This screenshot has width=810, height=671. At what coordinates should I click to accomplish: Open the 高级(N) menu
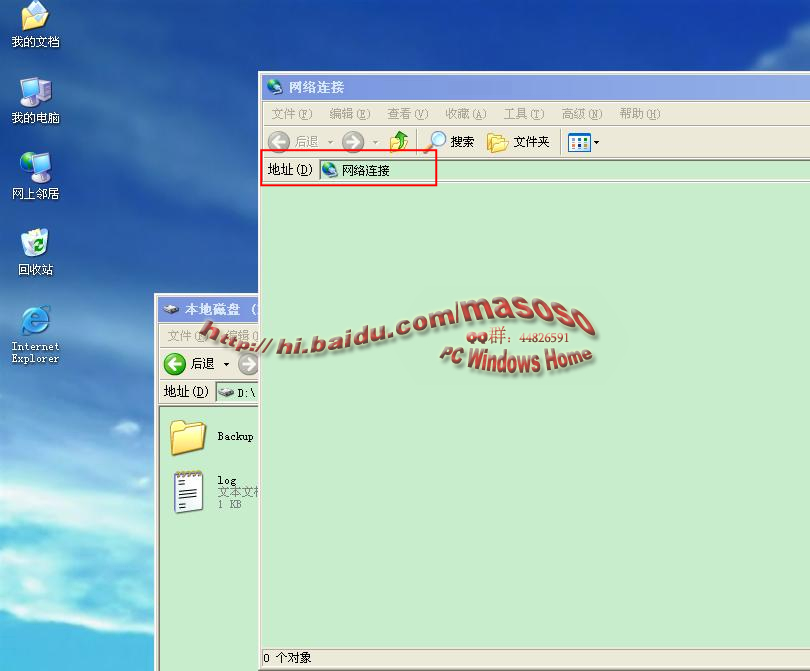[x=581, y=114]
